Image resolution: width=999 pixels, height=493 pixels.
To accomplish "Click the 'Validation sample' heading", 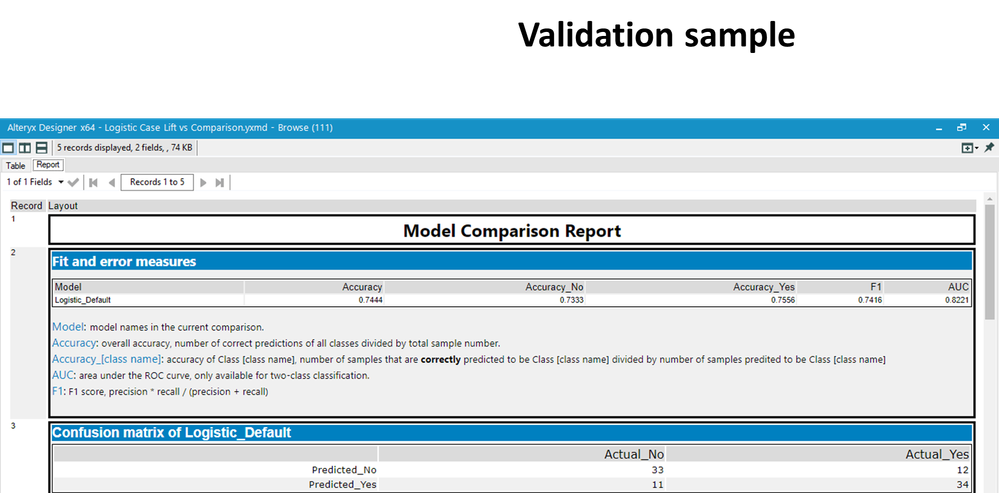I will coord(657,35).
